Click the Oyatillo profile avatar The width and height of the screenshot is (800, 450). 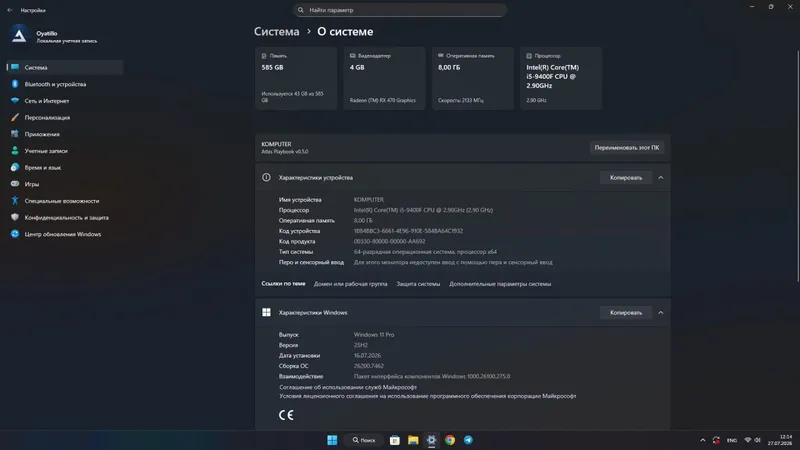tap(19, 36)
